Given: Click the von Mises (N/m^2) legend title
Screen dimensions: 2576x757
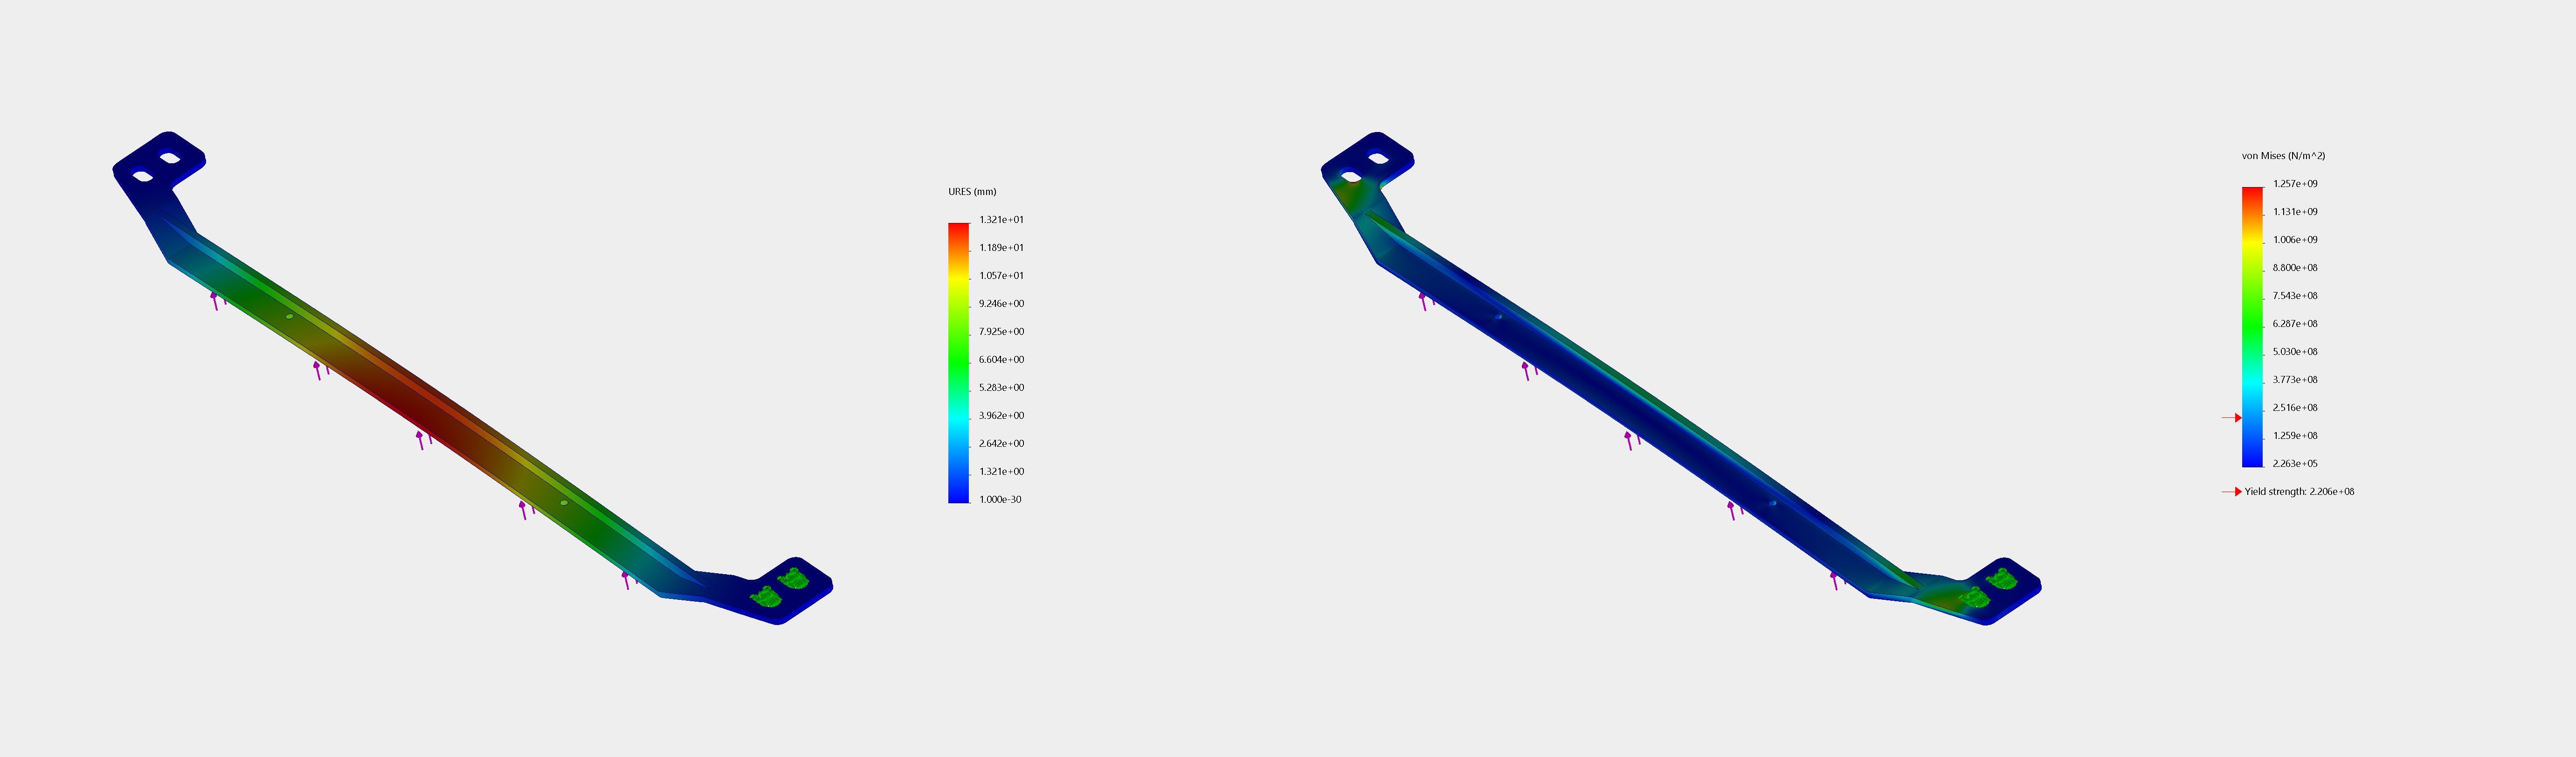Looking at the screenshot, I should (2283, 156).
